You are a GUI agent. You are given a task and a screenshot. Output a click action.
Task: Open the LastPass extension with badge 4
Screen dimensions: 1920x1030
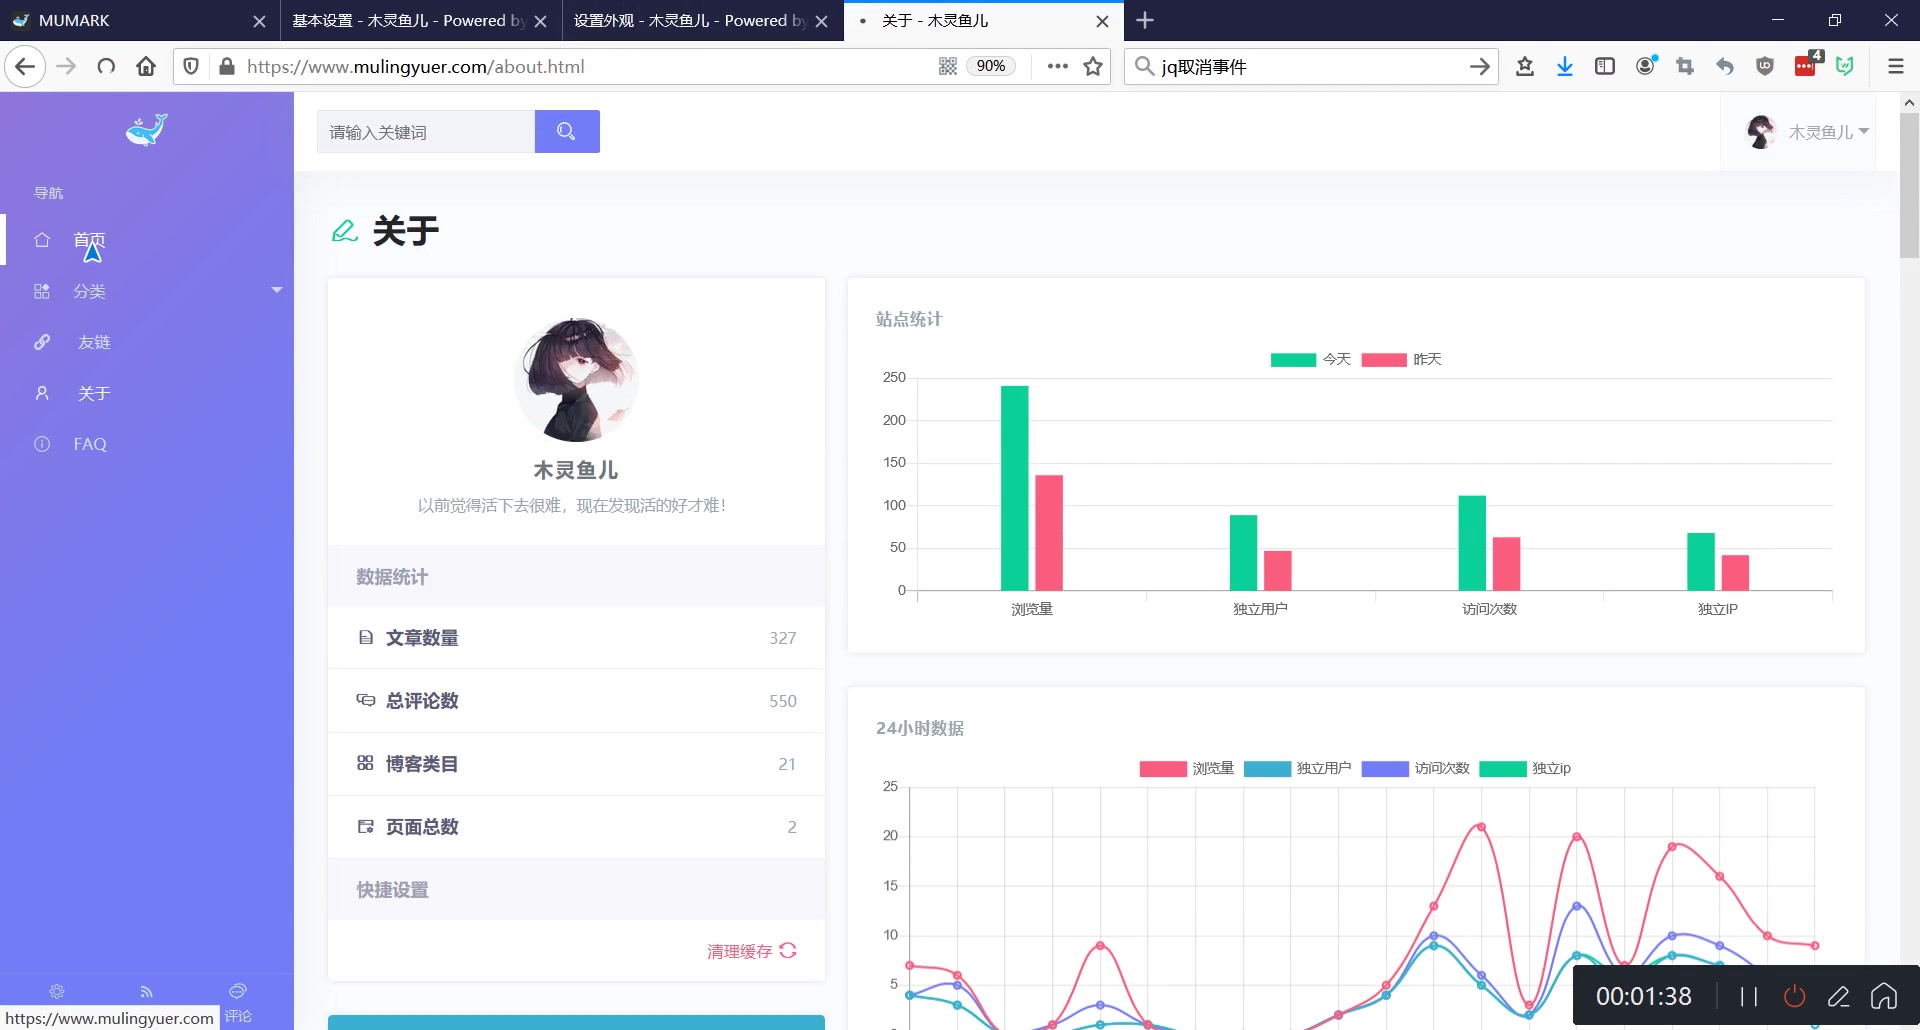point(1806,65)
